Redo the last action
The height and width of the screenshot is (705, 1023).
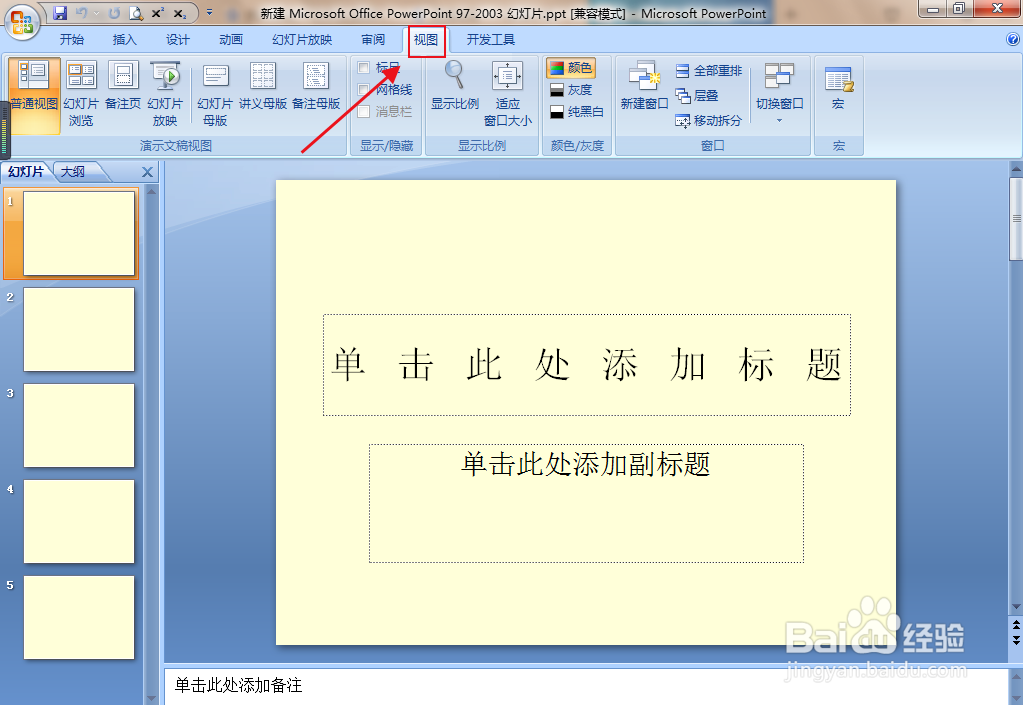(x=114, y=13)
